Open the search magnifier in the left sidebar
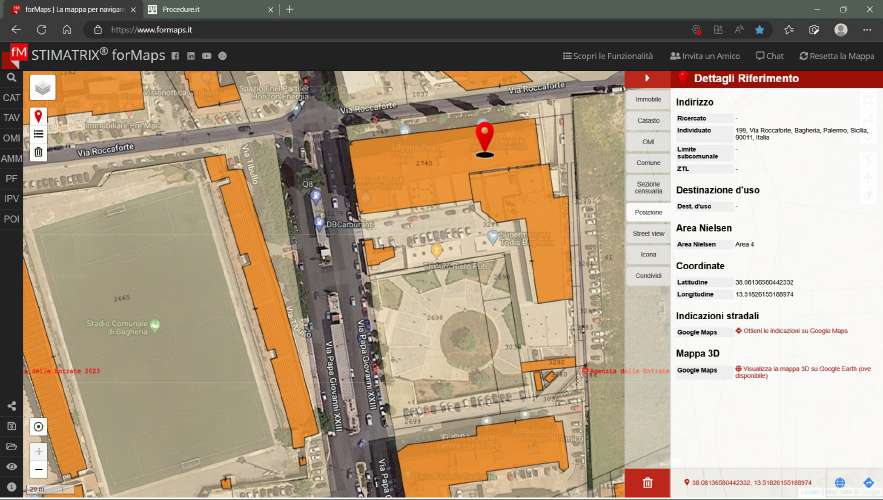 (11, 77)
